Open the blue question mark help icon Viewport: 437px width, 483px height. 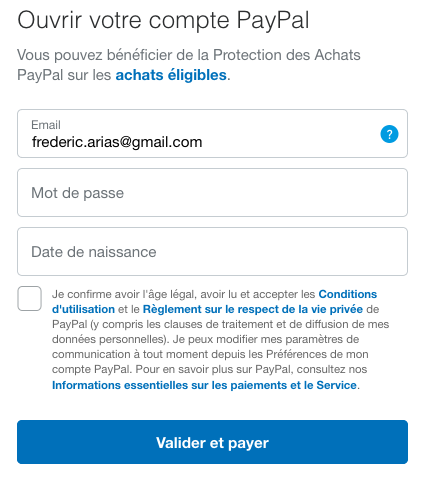pyautogui.click(x=389, y=134)
